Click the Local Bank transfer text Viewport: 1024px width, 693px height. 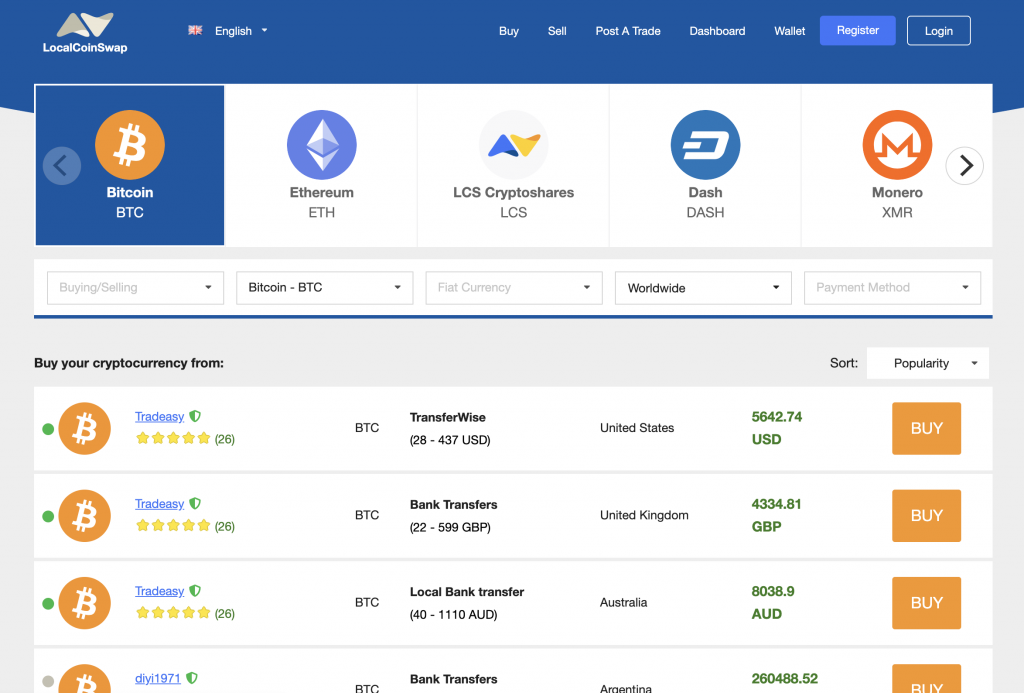(x=467, y=592)
